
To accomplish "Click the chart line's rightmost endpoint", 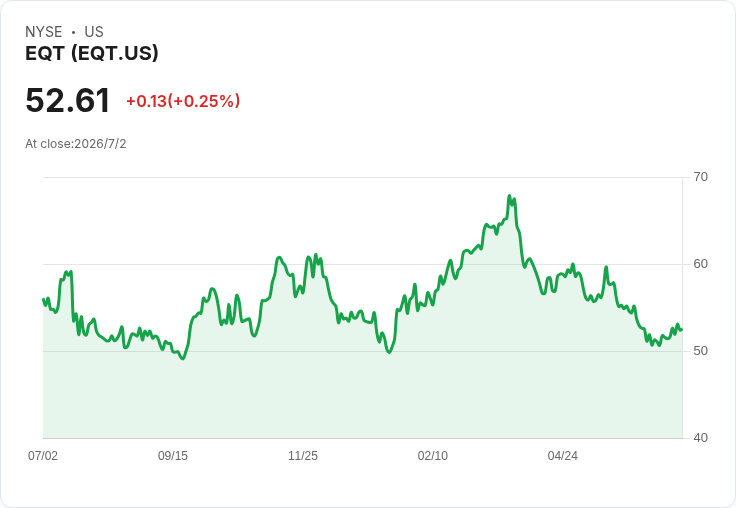I will tap(682, 330).
